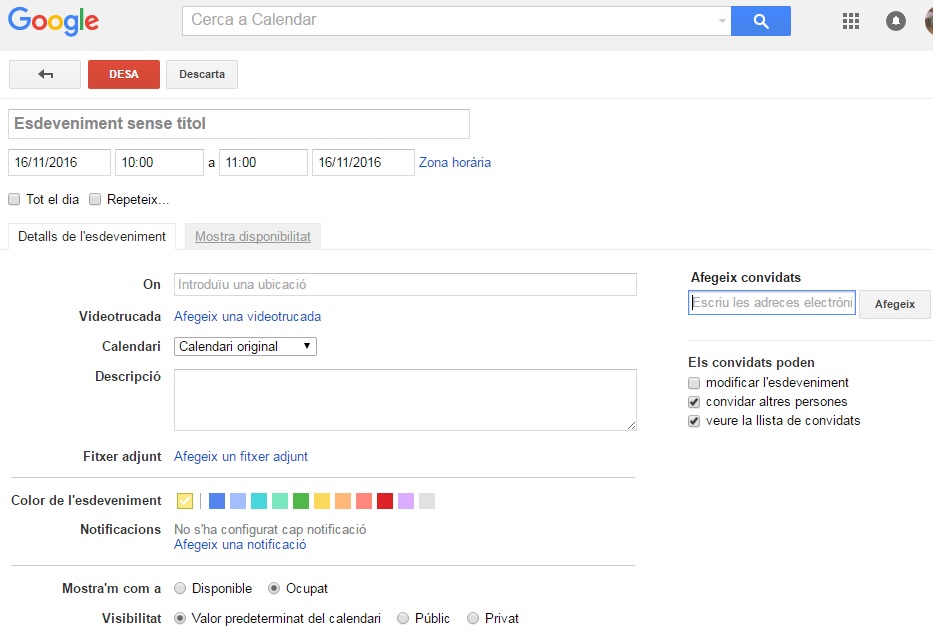Open the Google apps grid
Screen dimensions: 933x631
click(851, 21)
